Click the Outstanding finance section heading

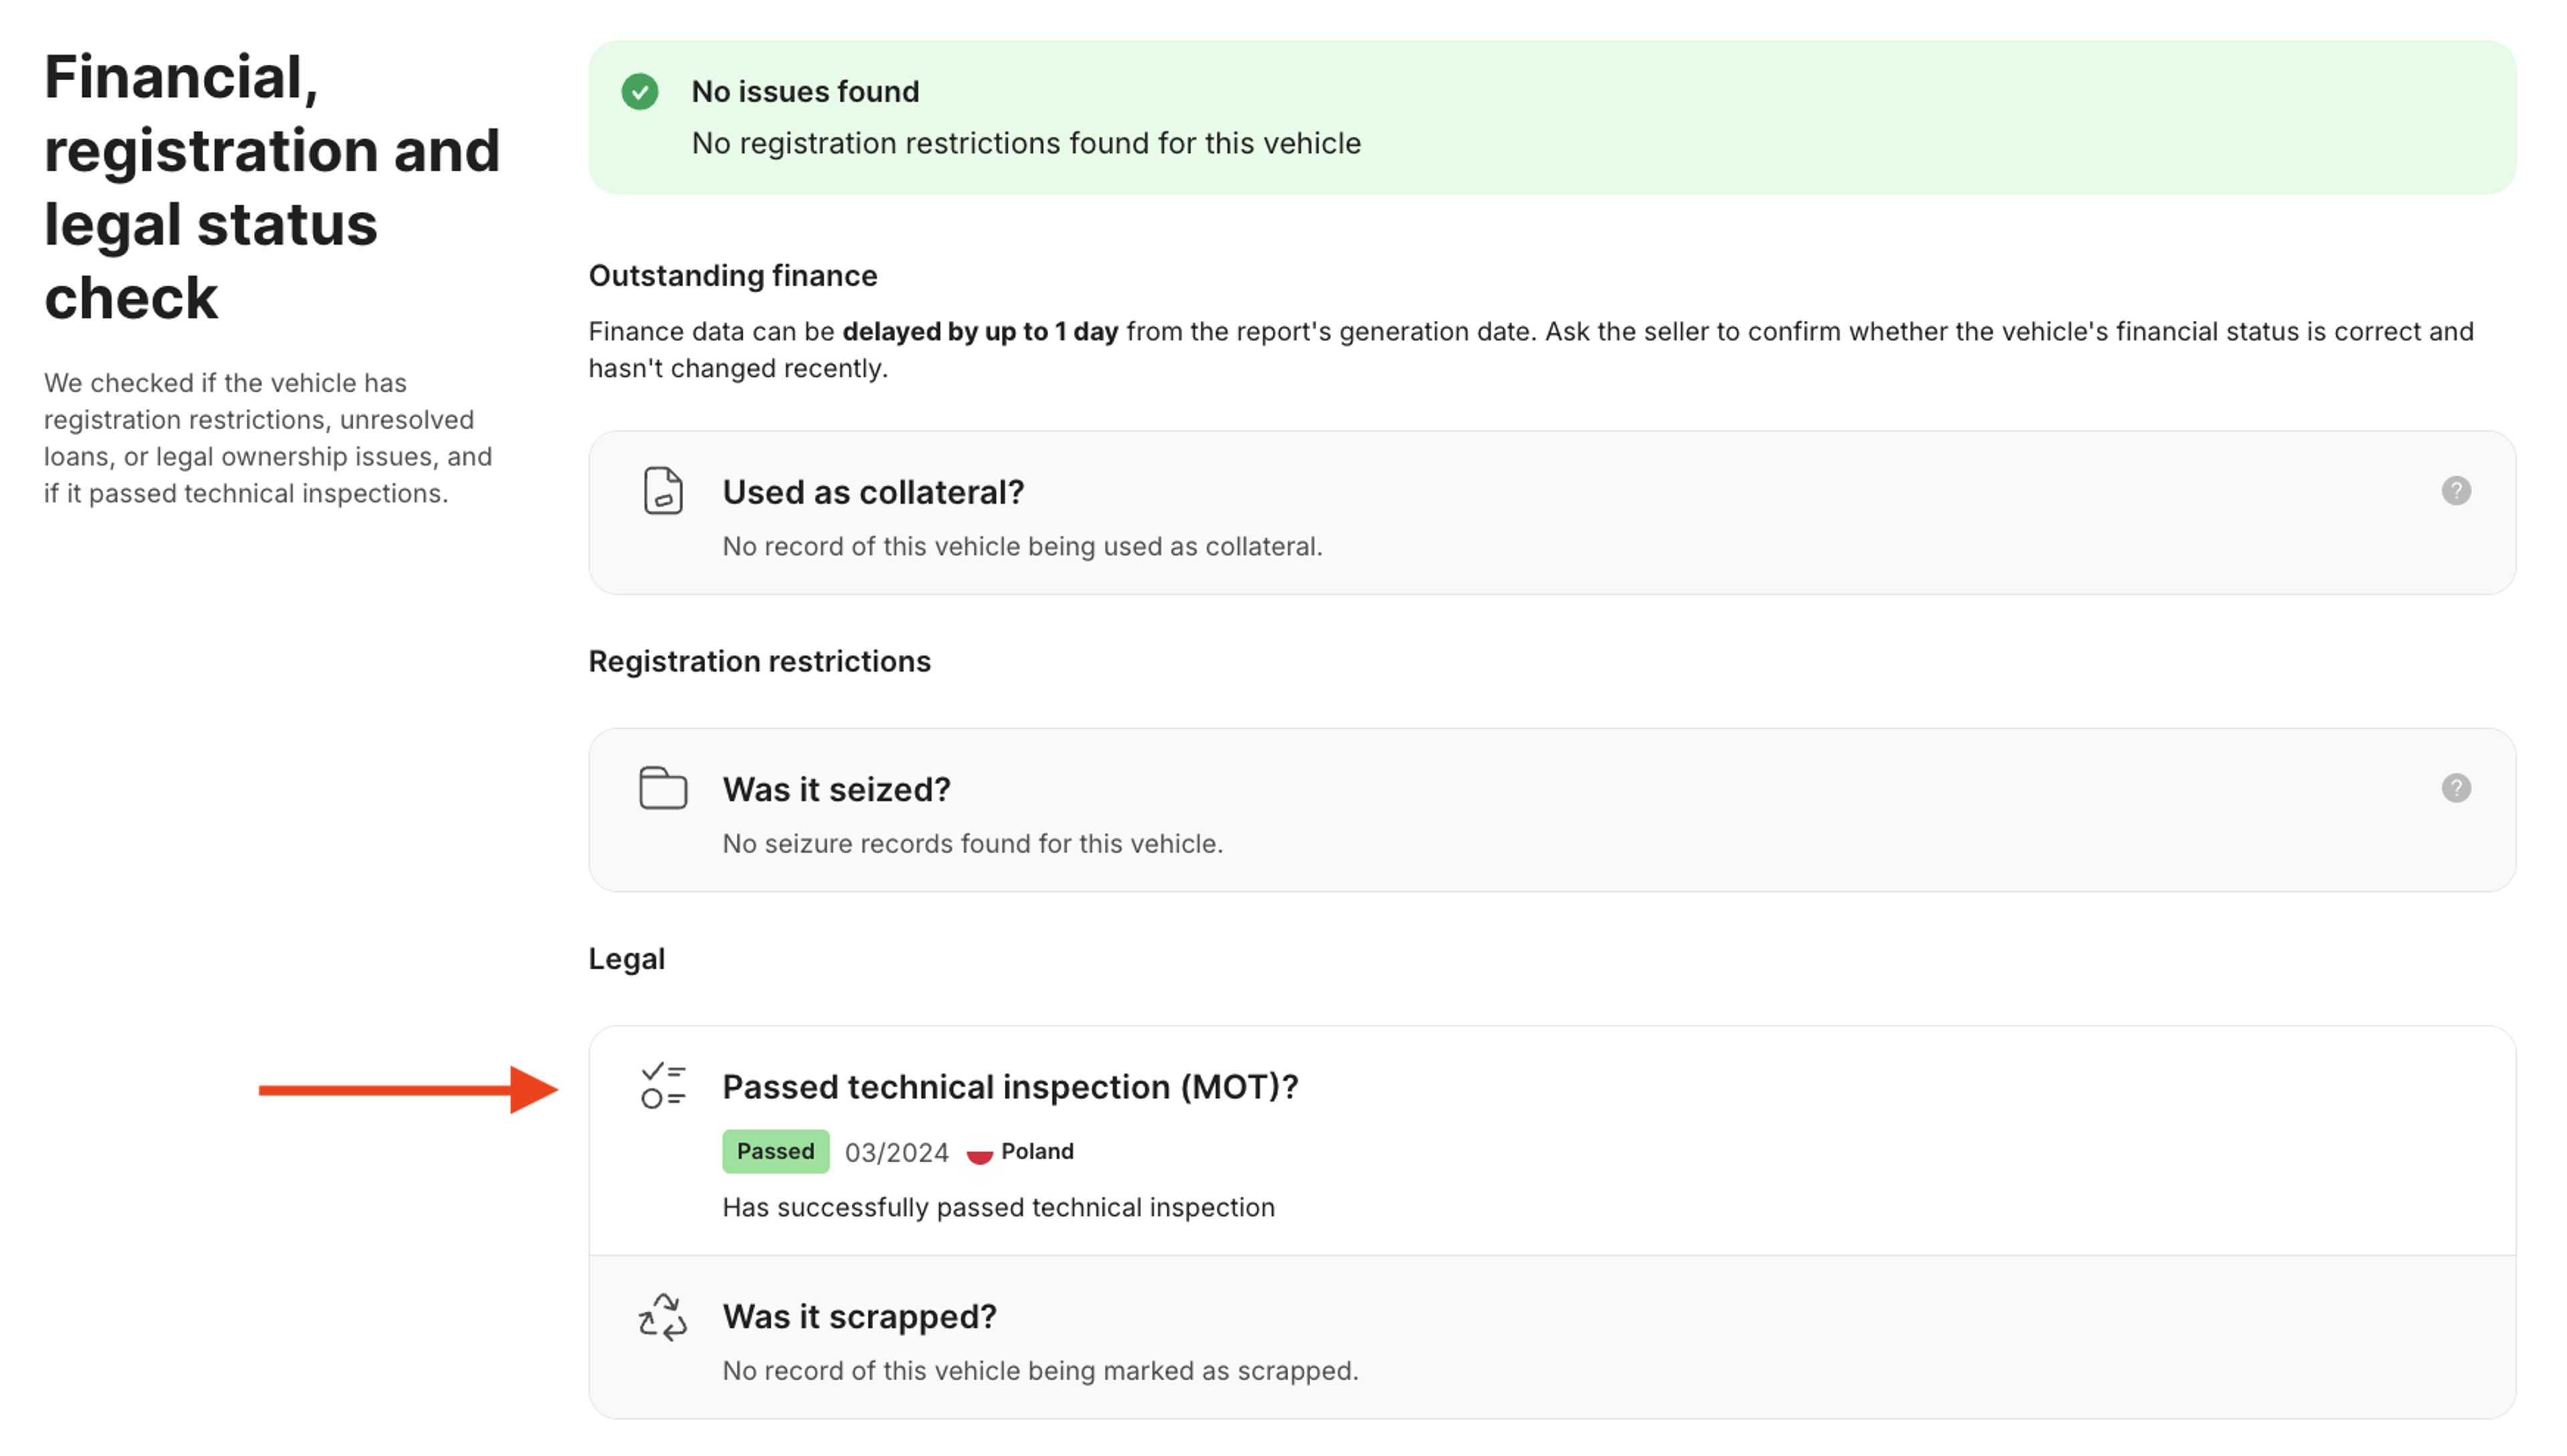pos(732,276)
